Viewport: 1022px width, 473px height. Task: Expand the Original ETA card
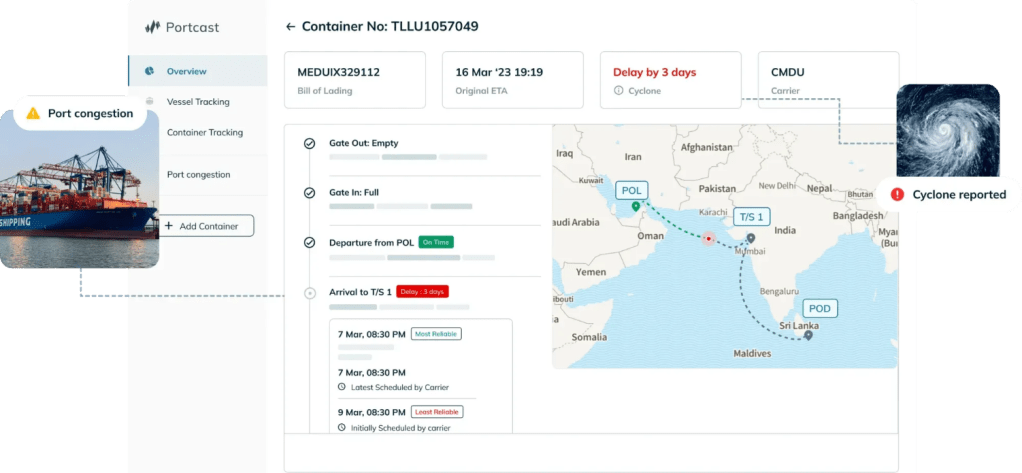coord(512,80)
